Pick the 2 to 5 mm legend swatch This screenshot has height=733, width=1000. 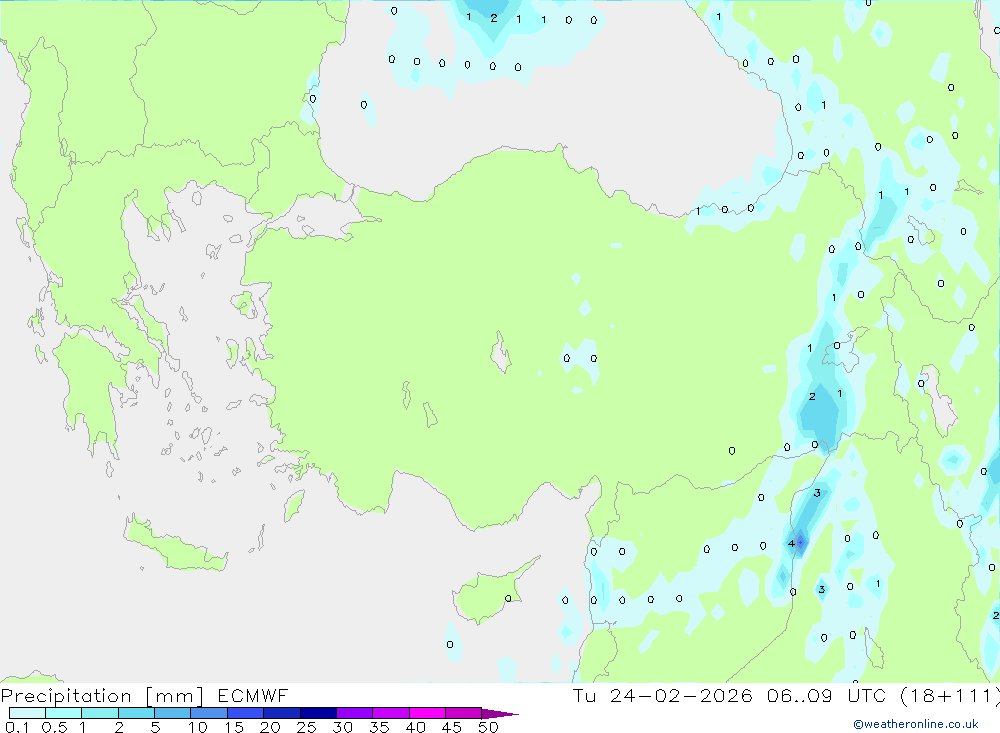click(136, 713)
